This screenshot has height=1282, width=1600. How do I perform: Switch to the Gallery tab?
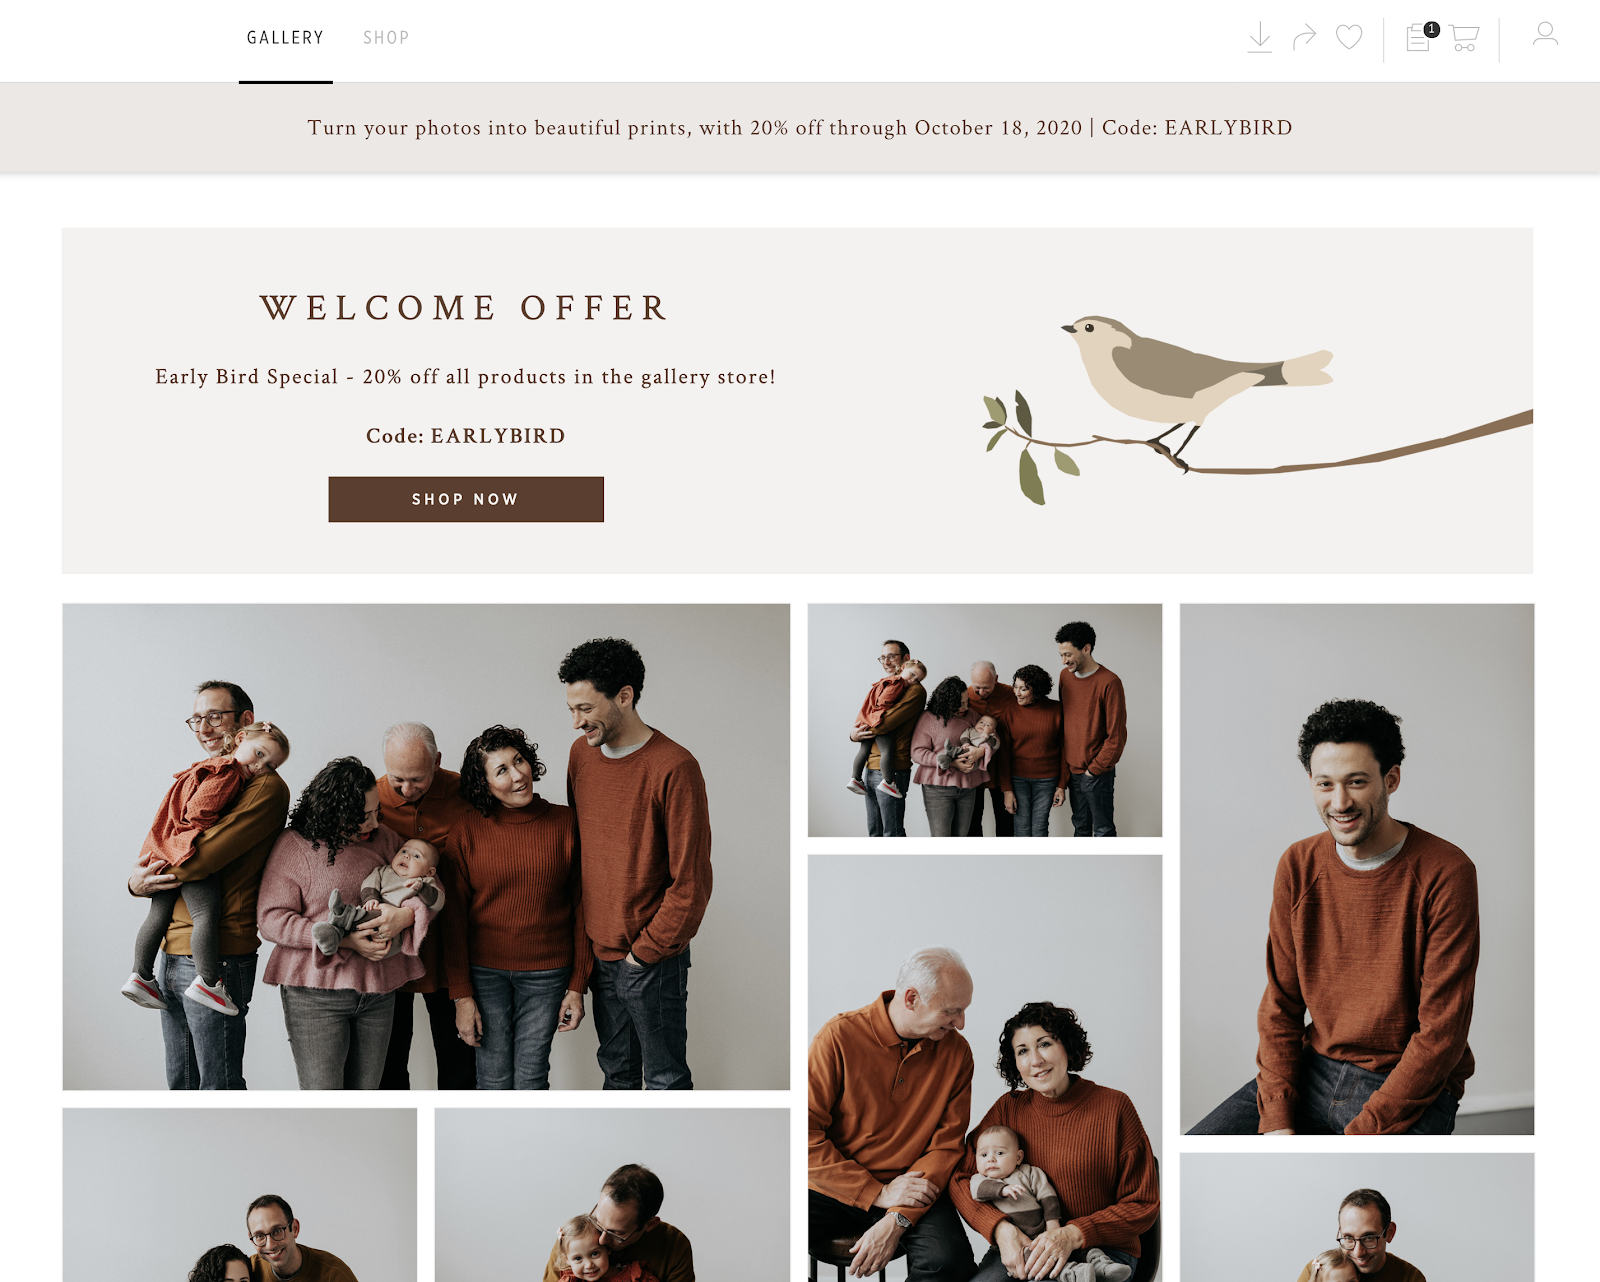tap(285, 38)
